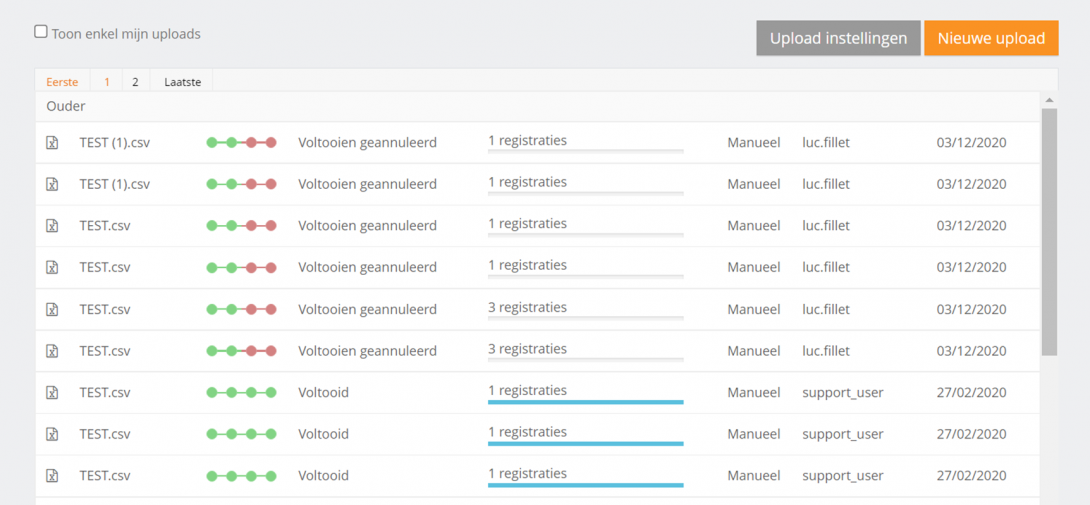The image size is (1090, 505).
Task: Click the file icon of the first TEST (1).csv row
Action: tap(52, 143)
